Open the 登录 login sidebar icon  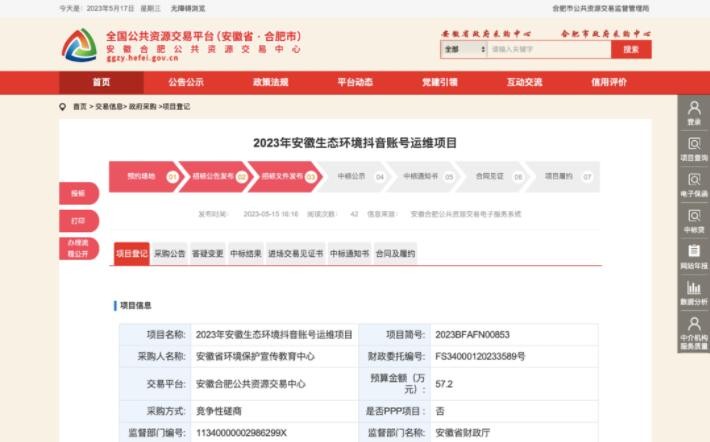coord(694,113)
